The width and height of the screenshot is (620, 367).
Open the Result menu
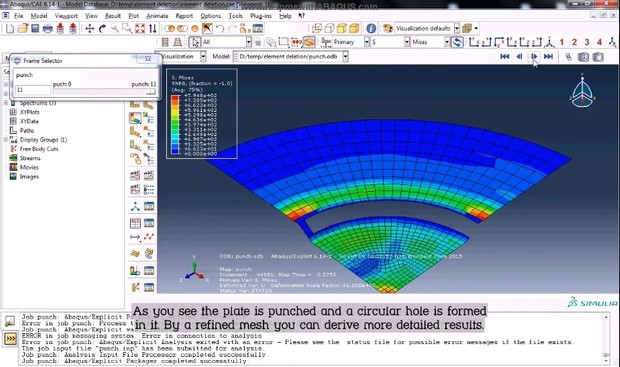[x=113, y=16]
